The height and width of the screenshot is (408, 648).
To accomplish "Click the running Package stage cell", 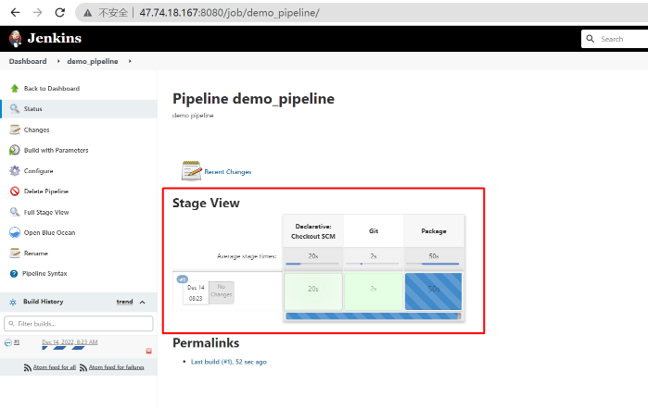I will tap(433, 290).
